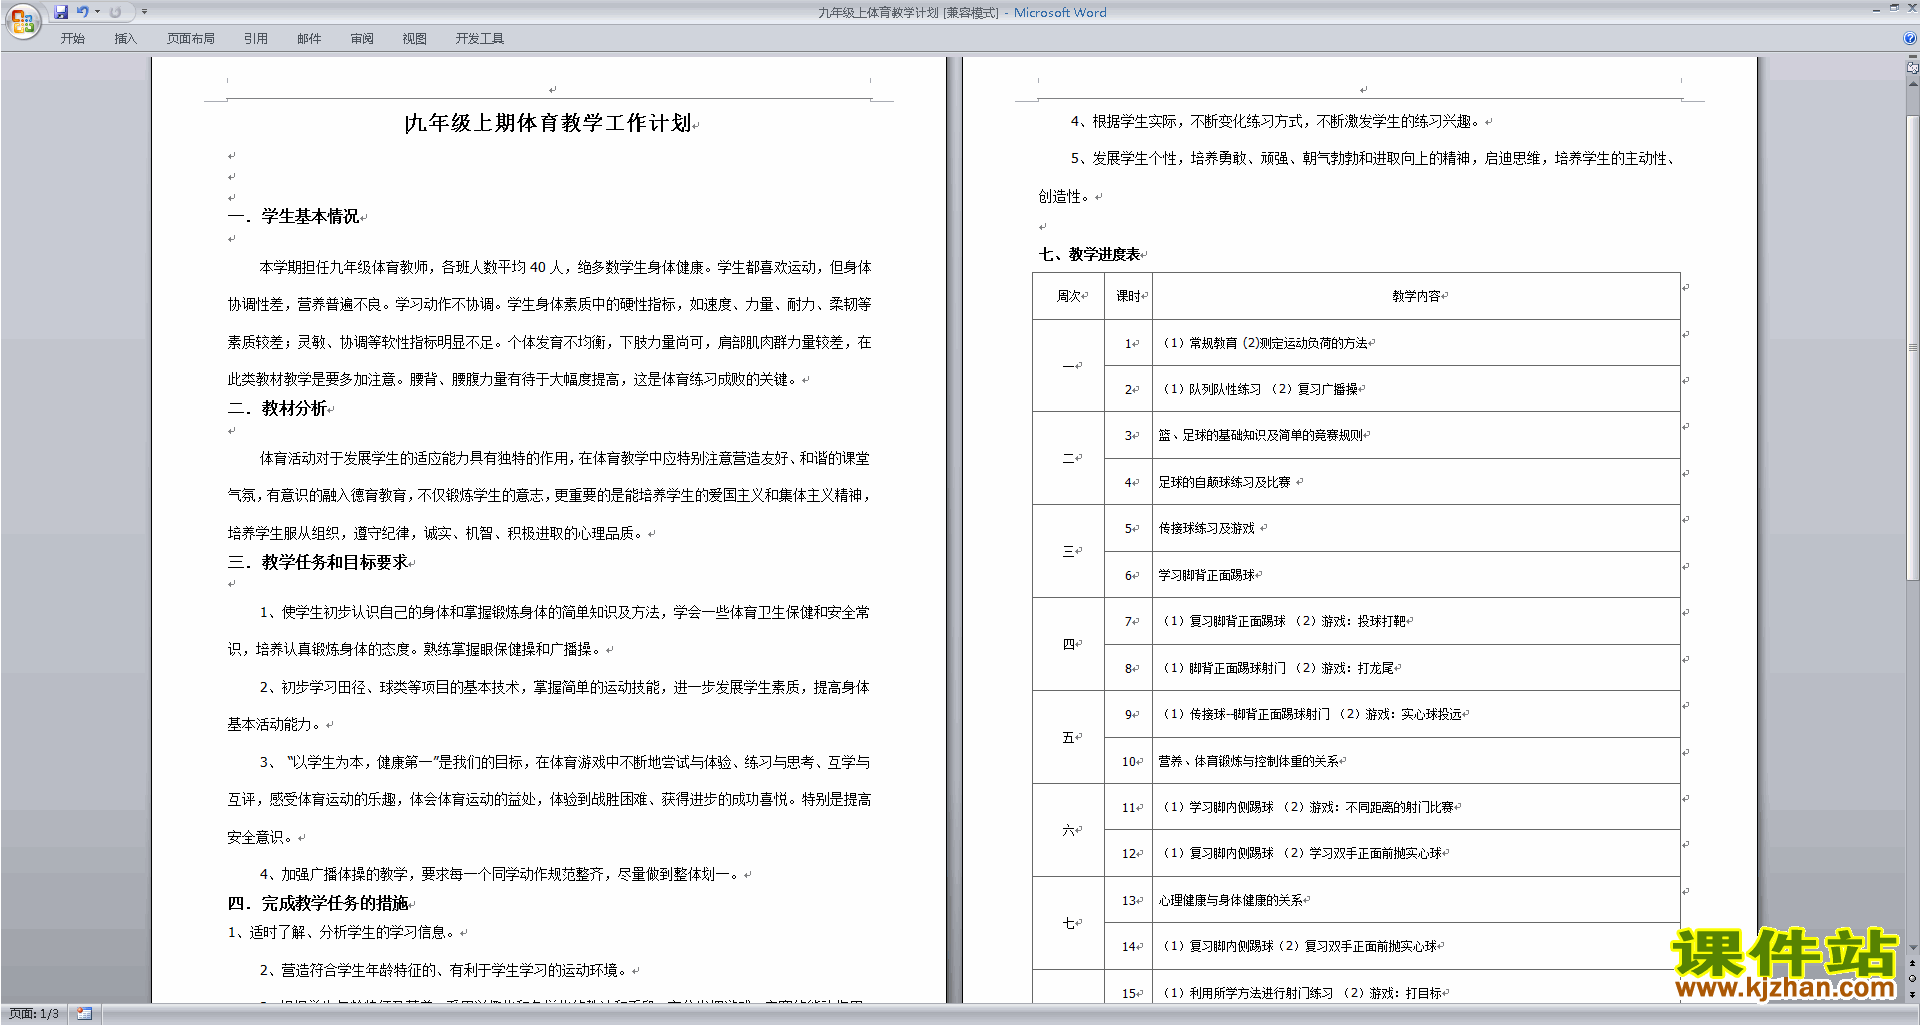1920x1025 pixels.
Task: Click the heading 三．教学任务和目标要求
Action: (x=318, y=562)
